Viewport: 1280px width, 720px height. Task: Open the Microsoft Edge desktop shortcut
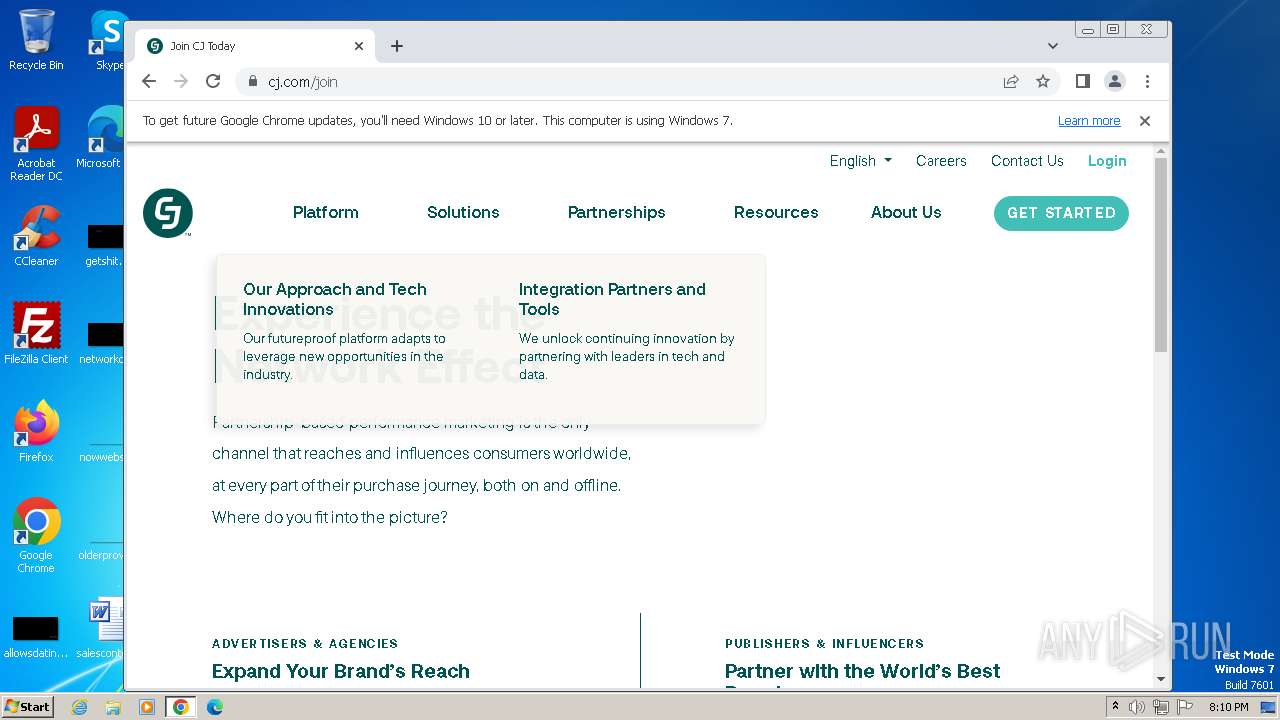[x=100, y=138]
